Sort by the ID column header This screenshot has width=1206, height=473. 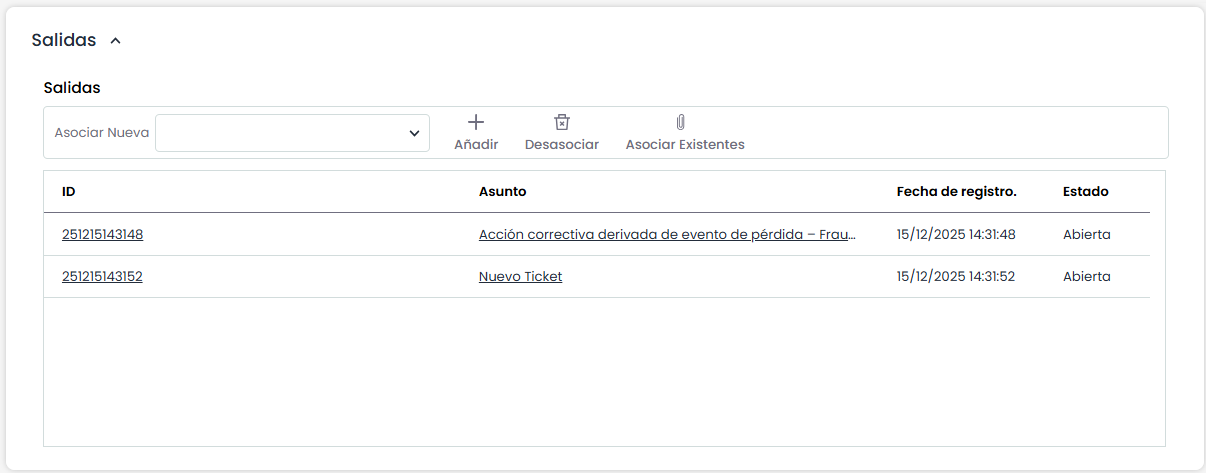[x=69, y=192]
